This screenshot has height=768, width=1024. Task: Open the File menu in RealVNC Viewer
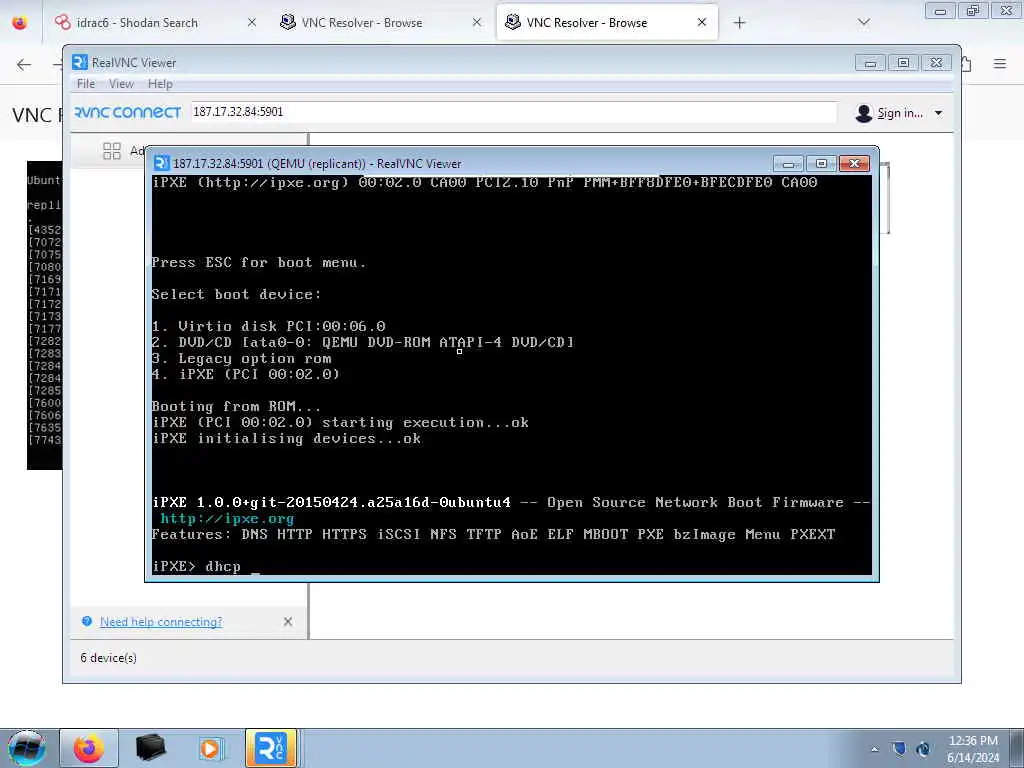86,84
